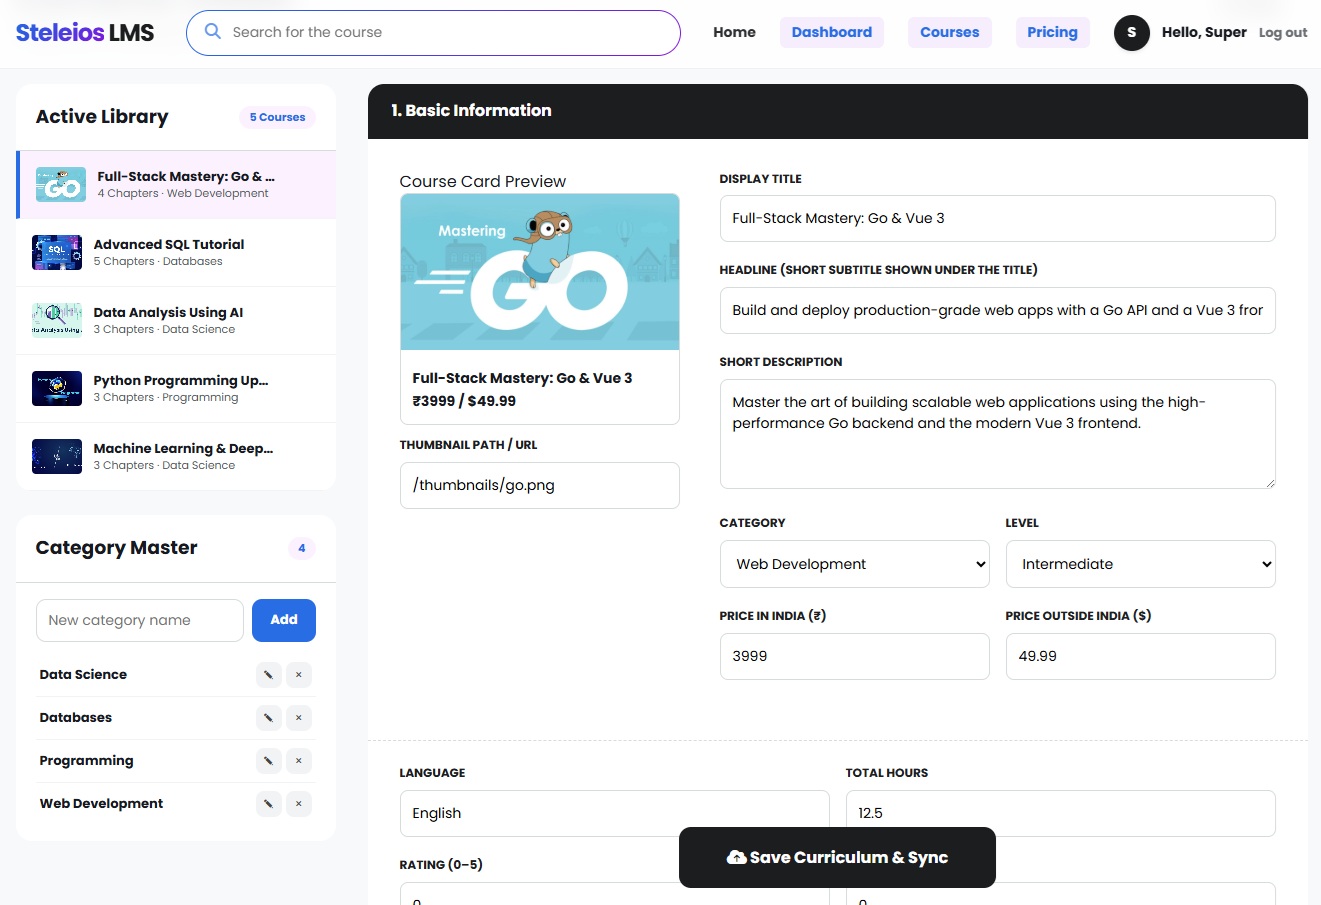Click the Machine Learning course thumbnail
The image size is (1321, 905).
[x=57, y=457]
